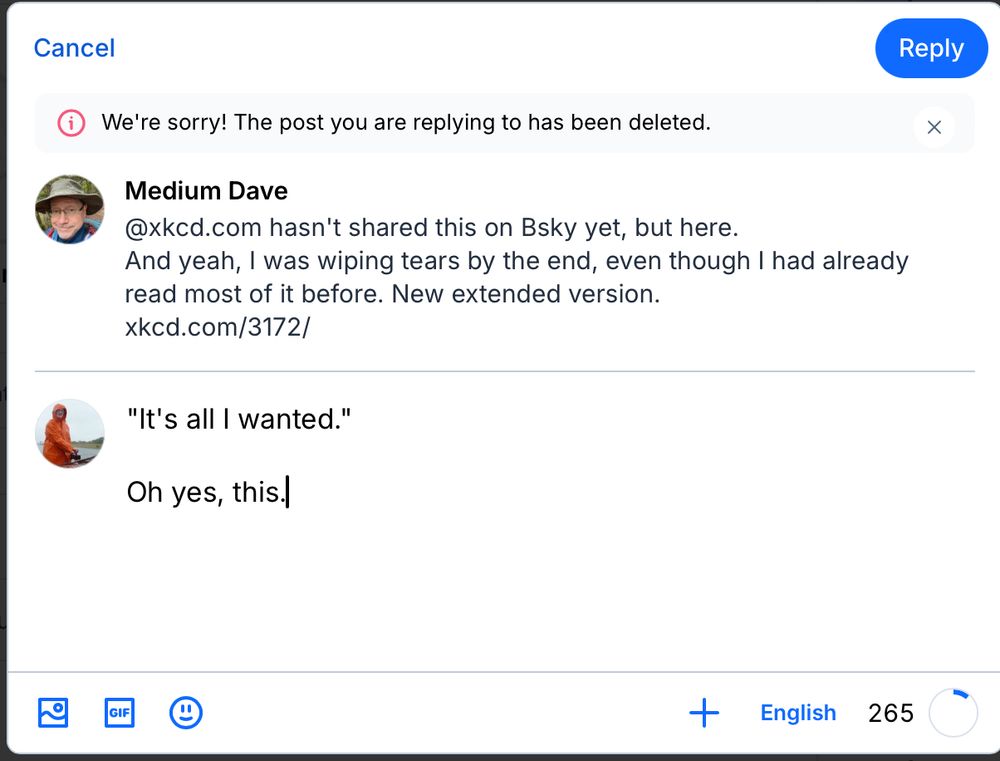Click Cancel to discard the reply
The width and height of the screenshot is (1000, 761).
pos(74,48)
